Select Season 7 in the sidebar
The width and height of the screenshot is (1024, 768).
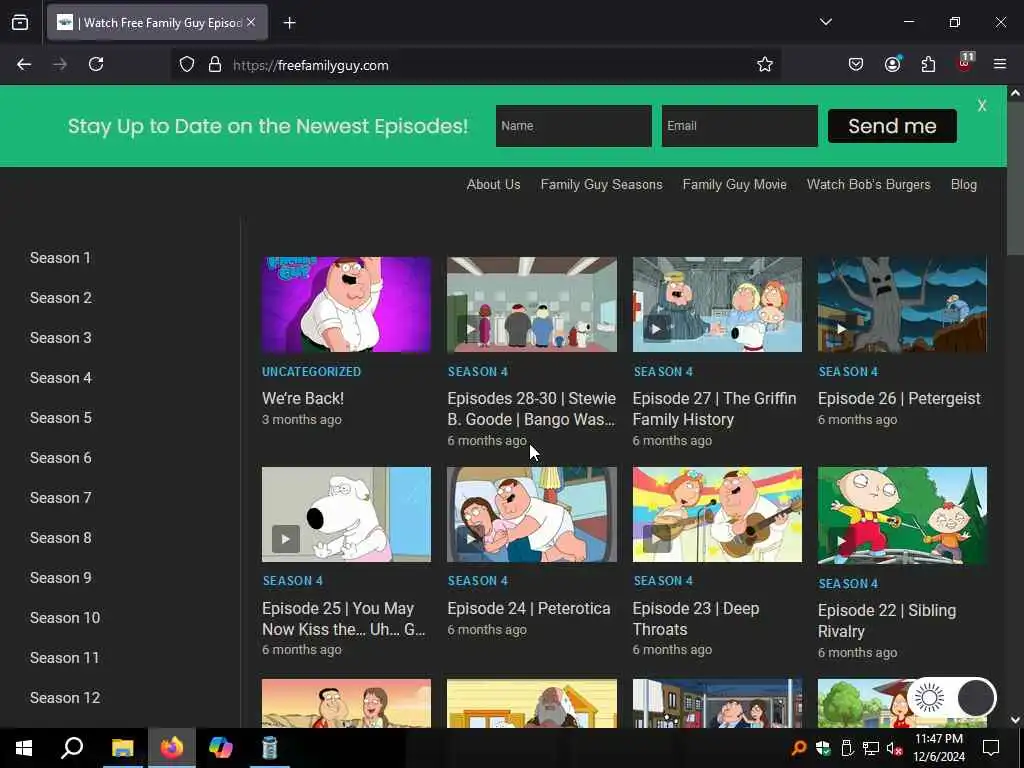(61, 498)
